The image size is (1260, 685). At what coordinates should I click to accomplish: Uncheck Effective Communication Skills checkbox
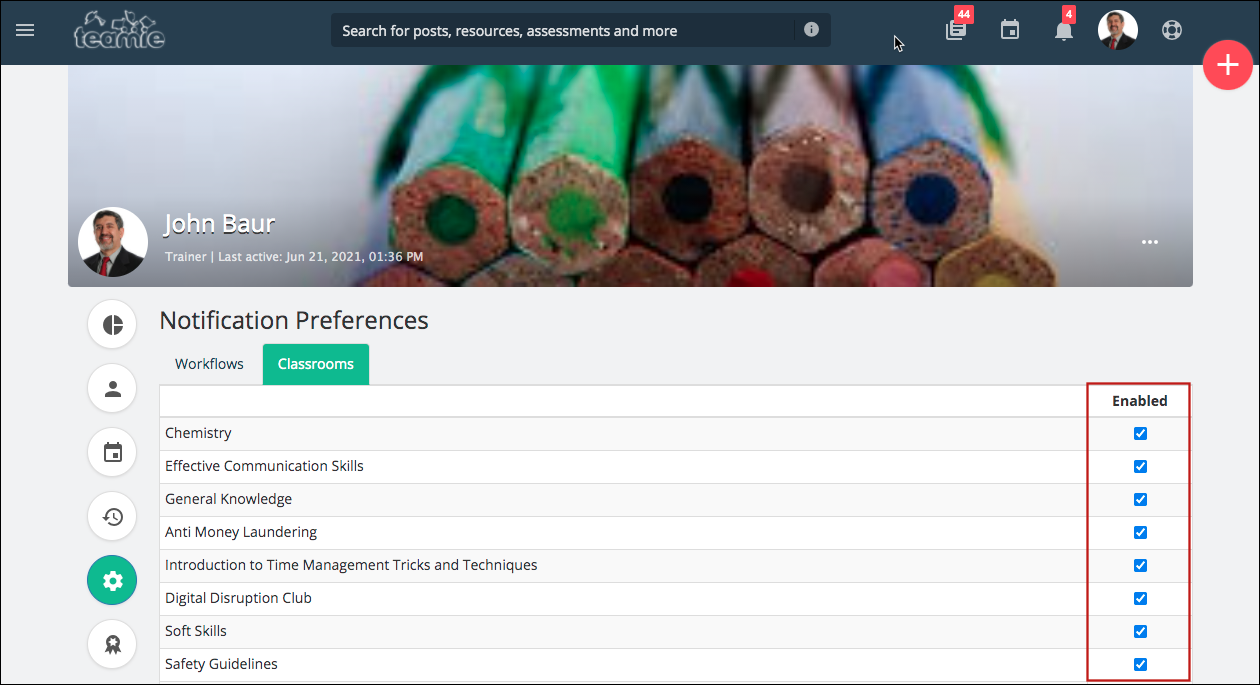1140,467
